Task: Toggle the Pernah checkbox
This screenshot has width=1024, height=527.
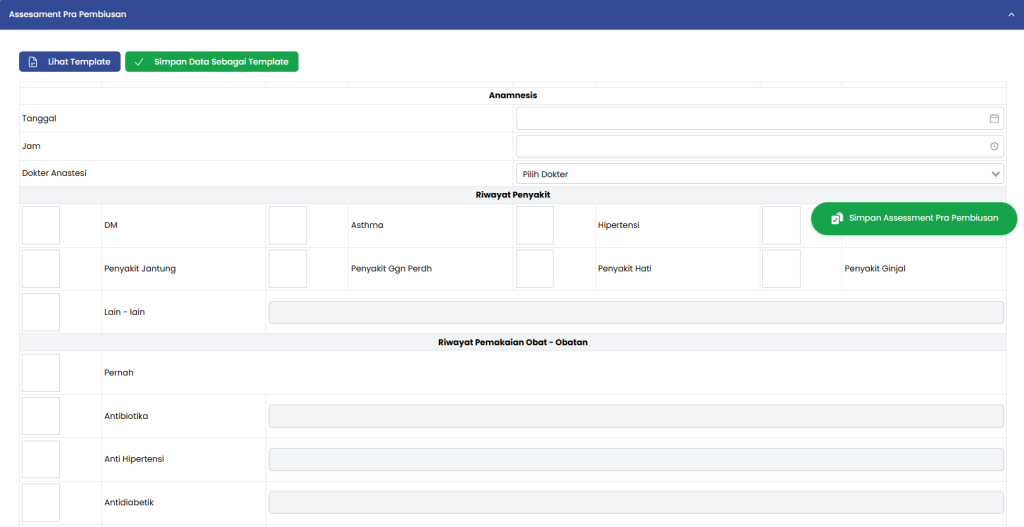Action: click(41, 373)
